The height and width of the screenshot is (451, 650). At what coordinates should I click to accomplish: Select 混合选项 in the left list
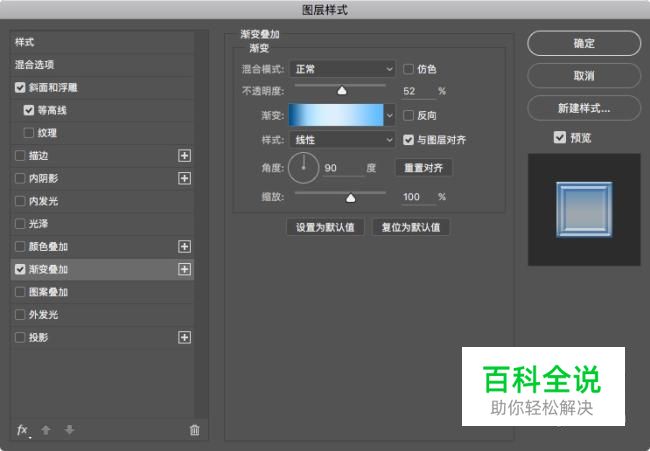pyautogui.click(x=102, y=65)
